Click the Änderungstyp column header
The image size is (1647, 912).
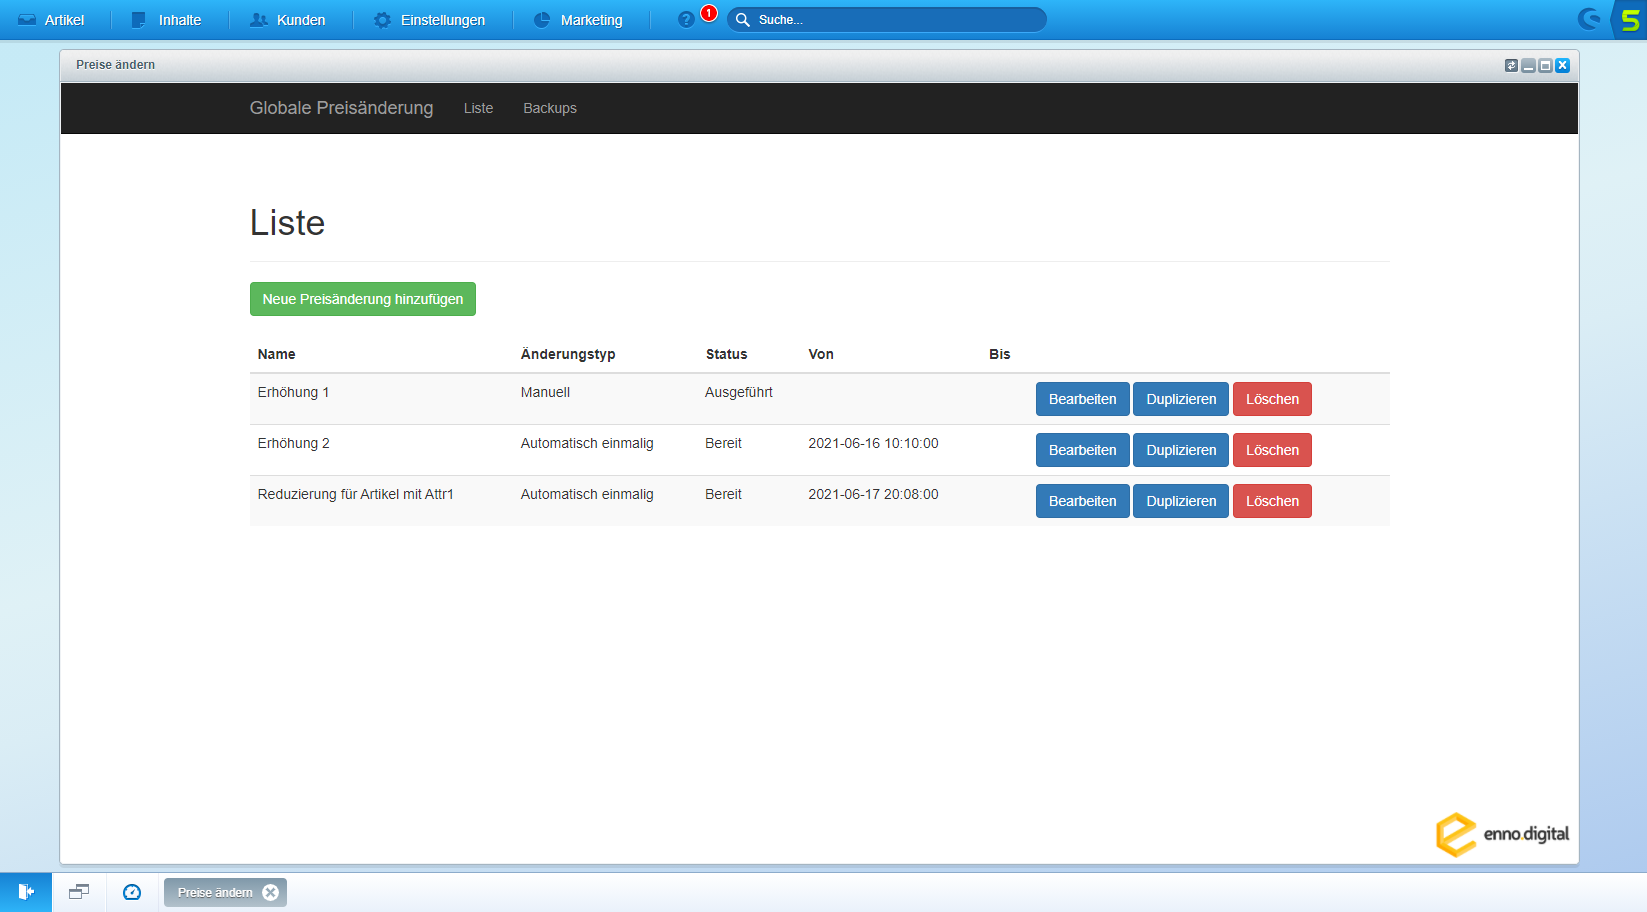click(x=568, y=354)
